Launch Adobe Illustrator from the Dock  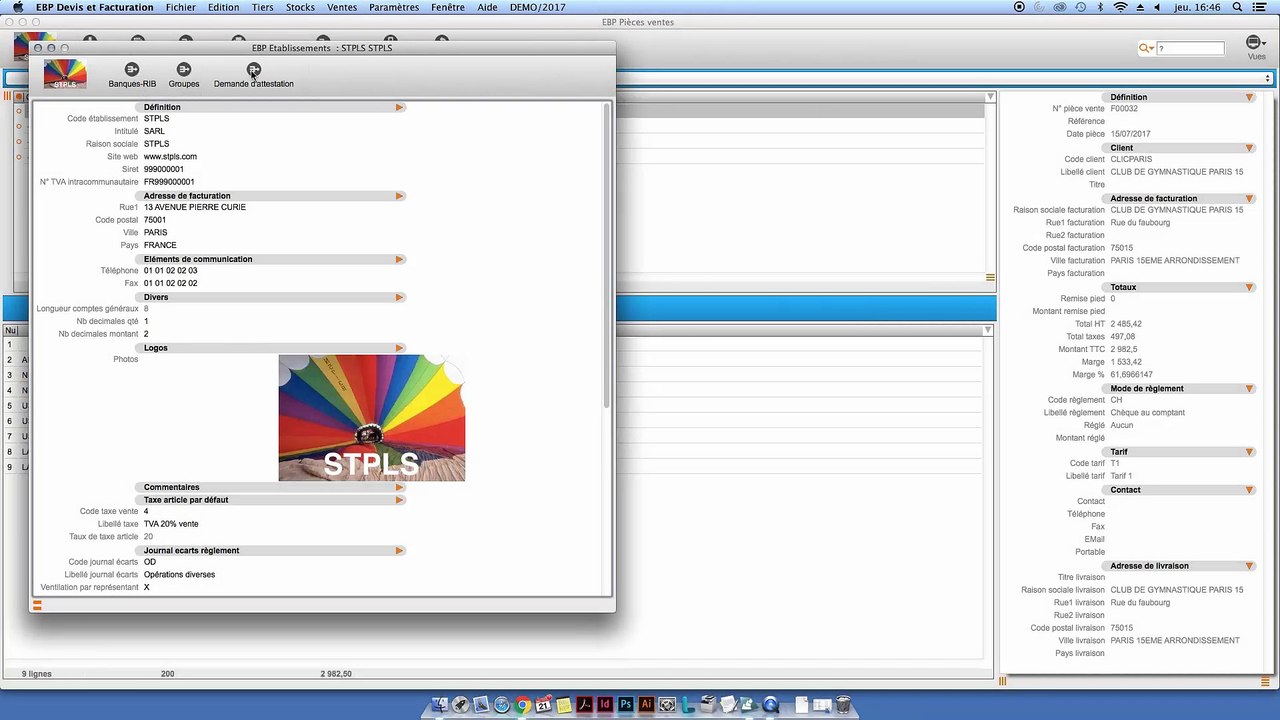647,705
